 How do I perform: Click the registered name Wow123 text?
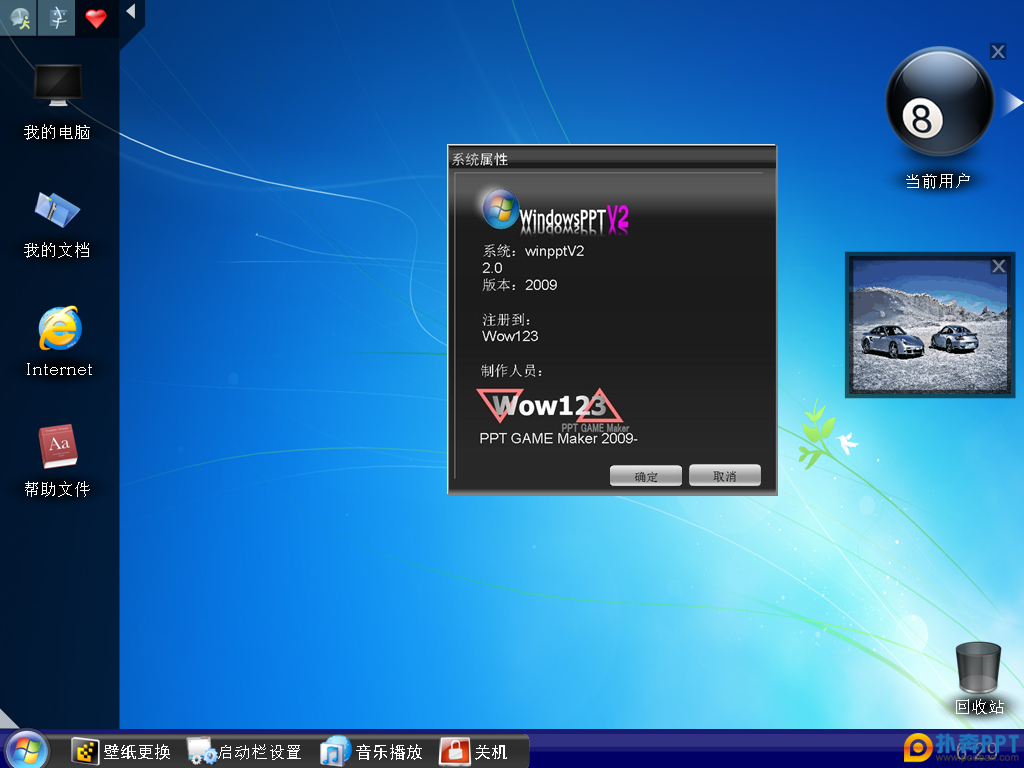[x=510, y=336]
